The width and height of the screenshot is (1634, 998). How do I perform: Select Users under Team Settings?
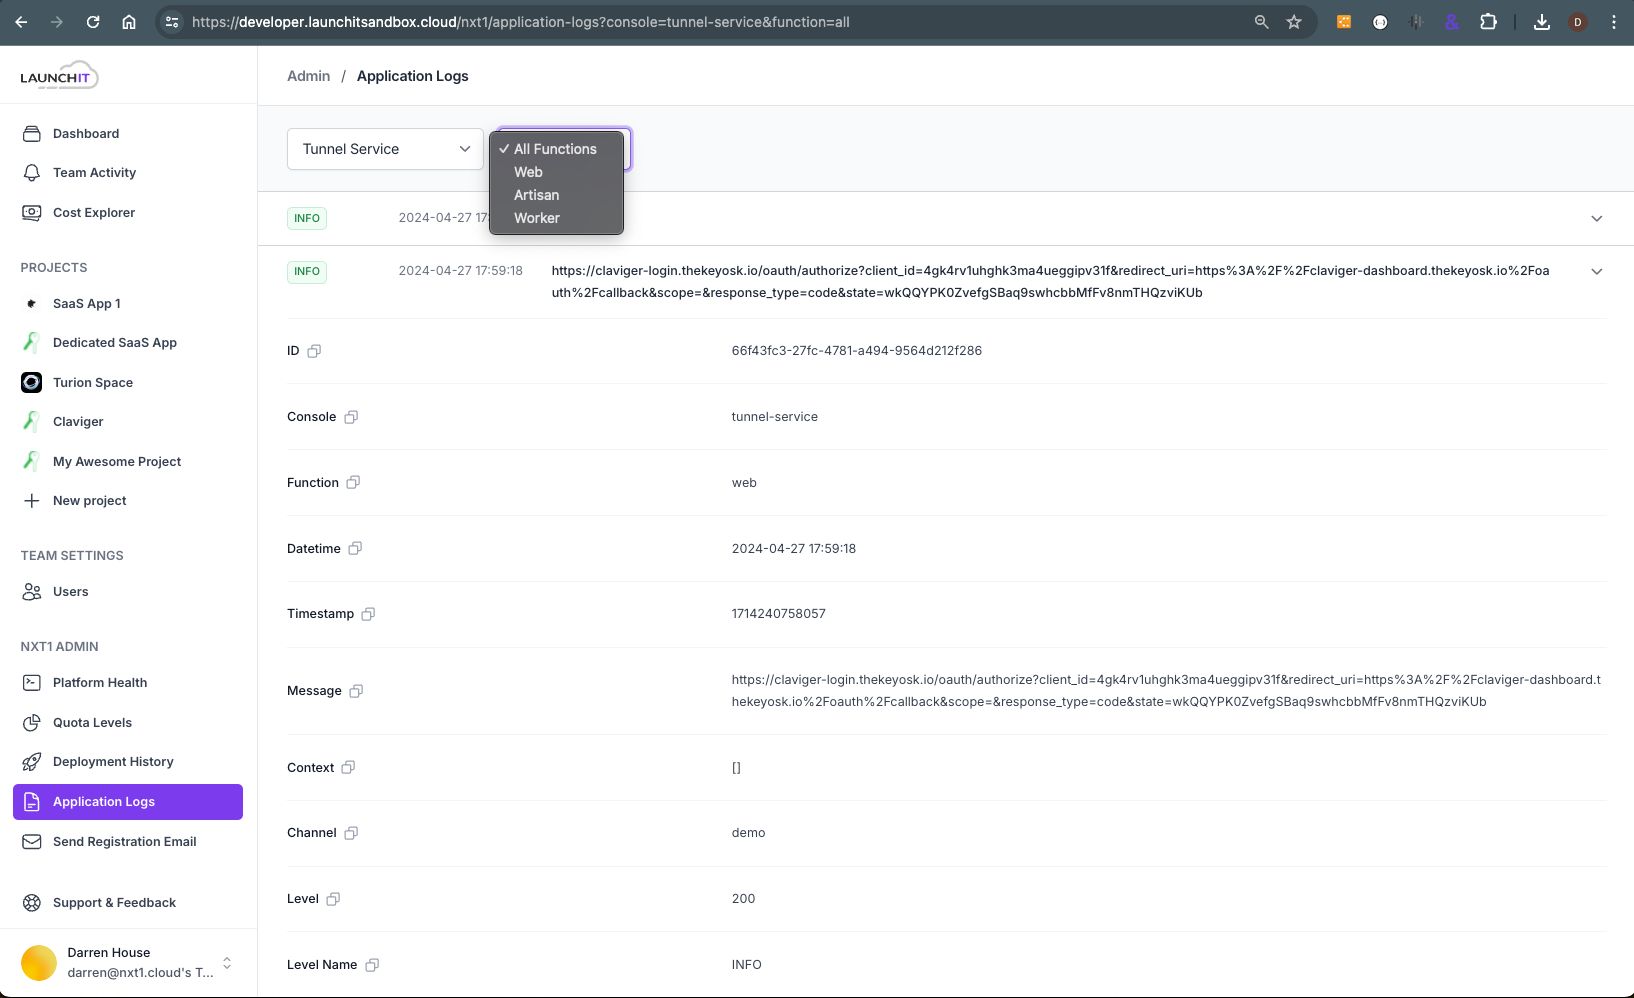point(68,591)
